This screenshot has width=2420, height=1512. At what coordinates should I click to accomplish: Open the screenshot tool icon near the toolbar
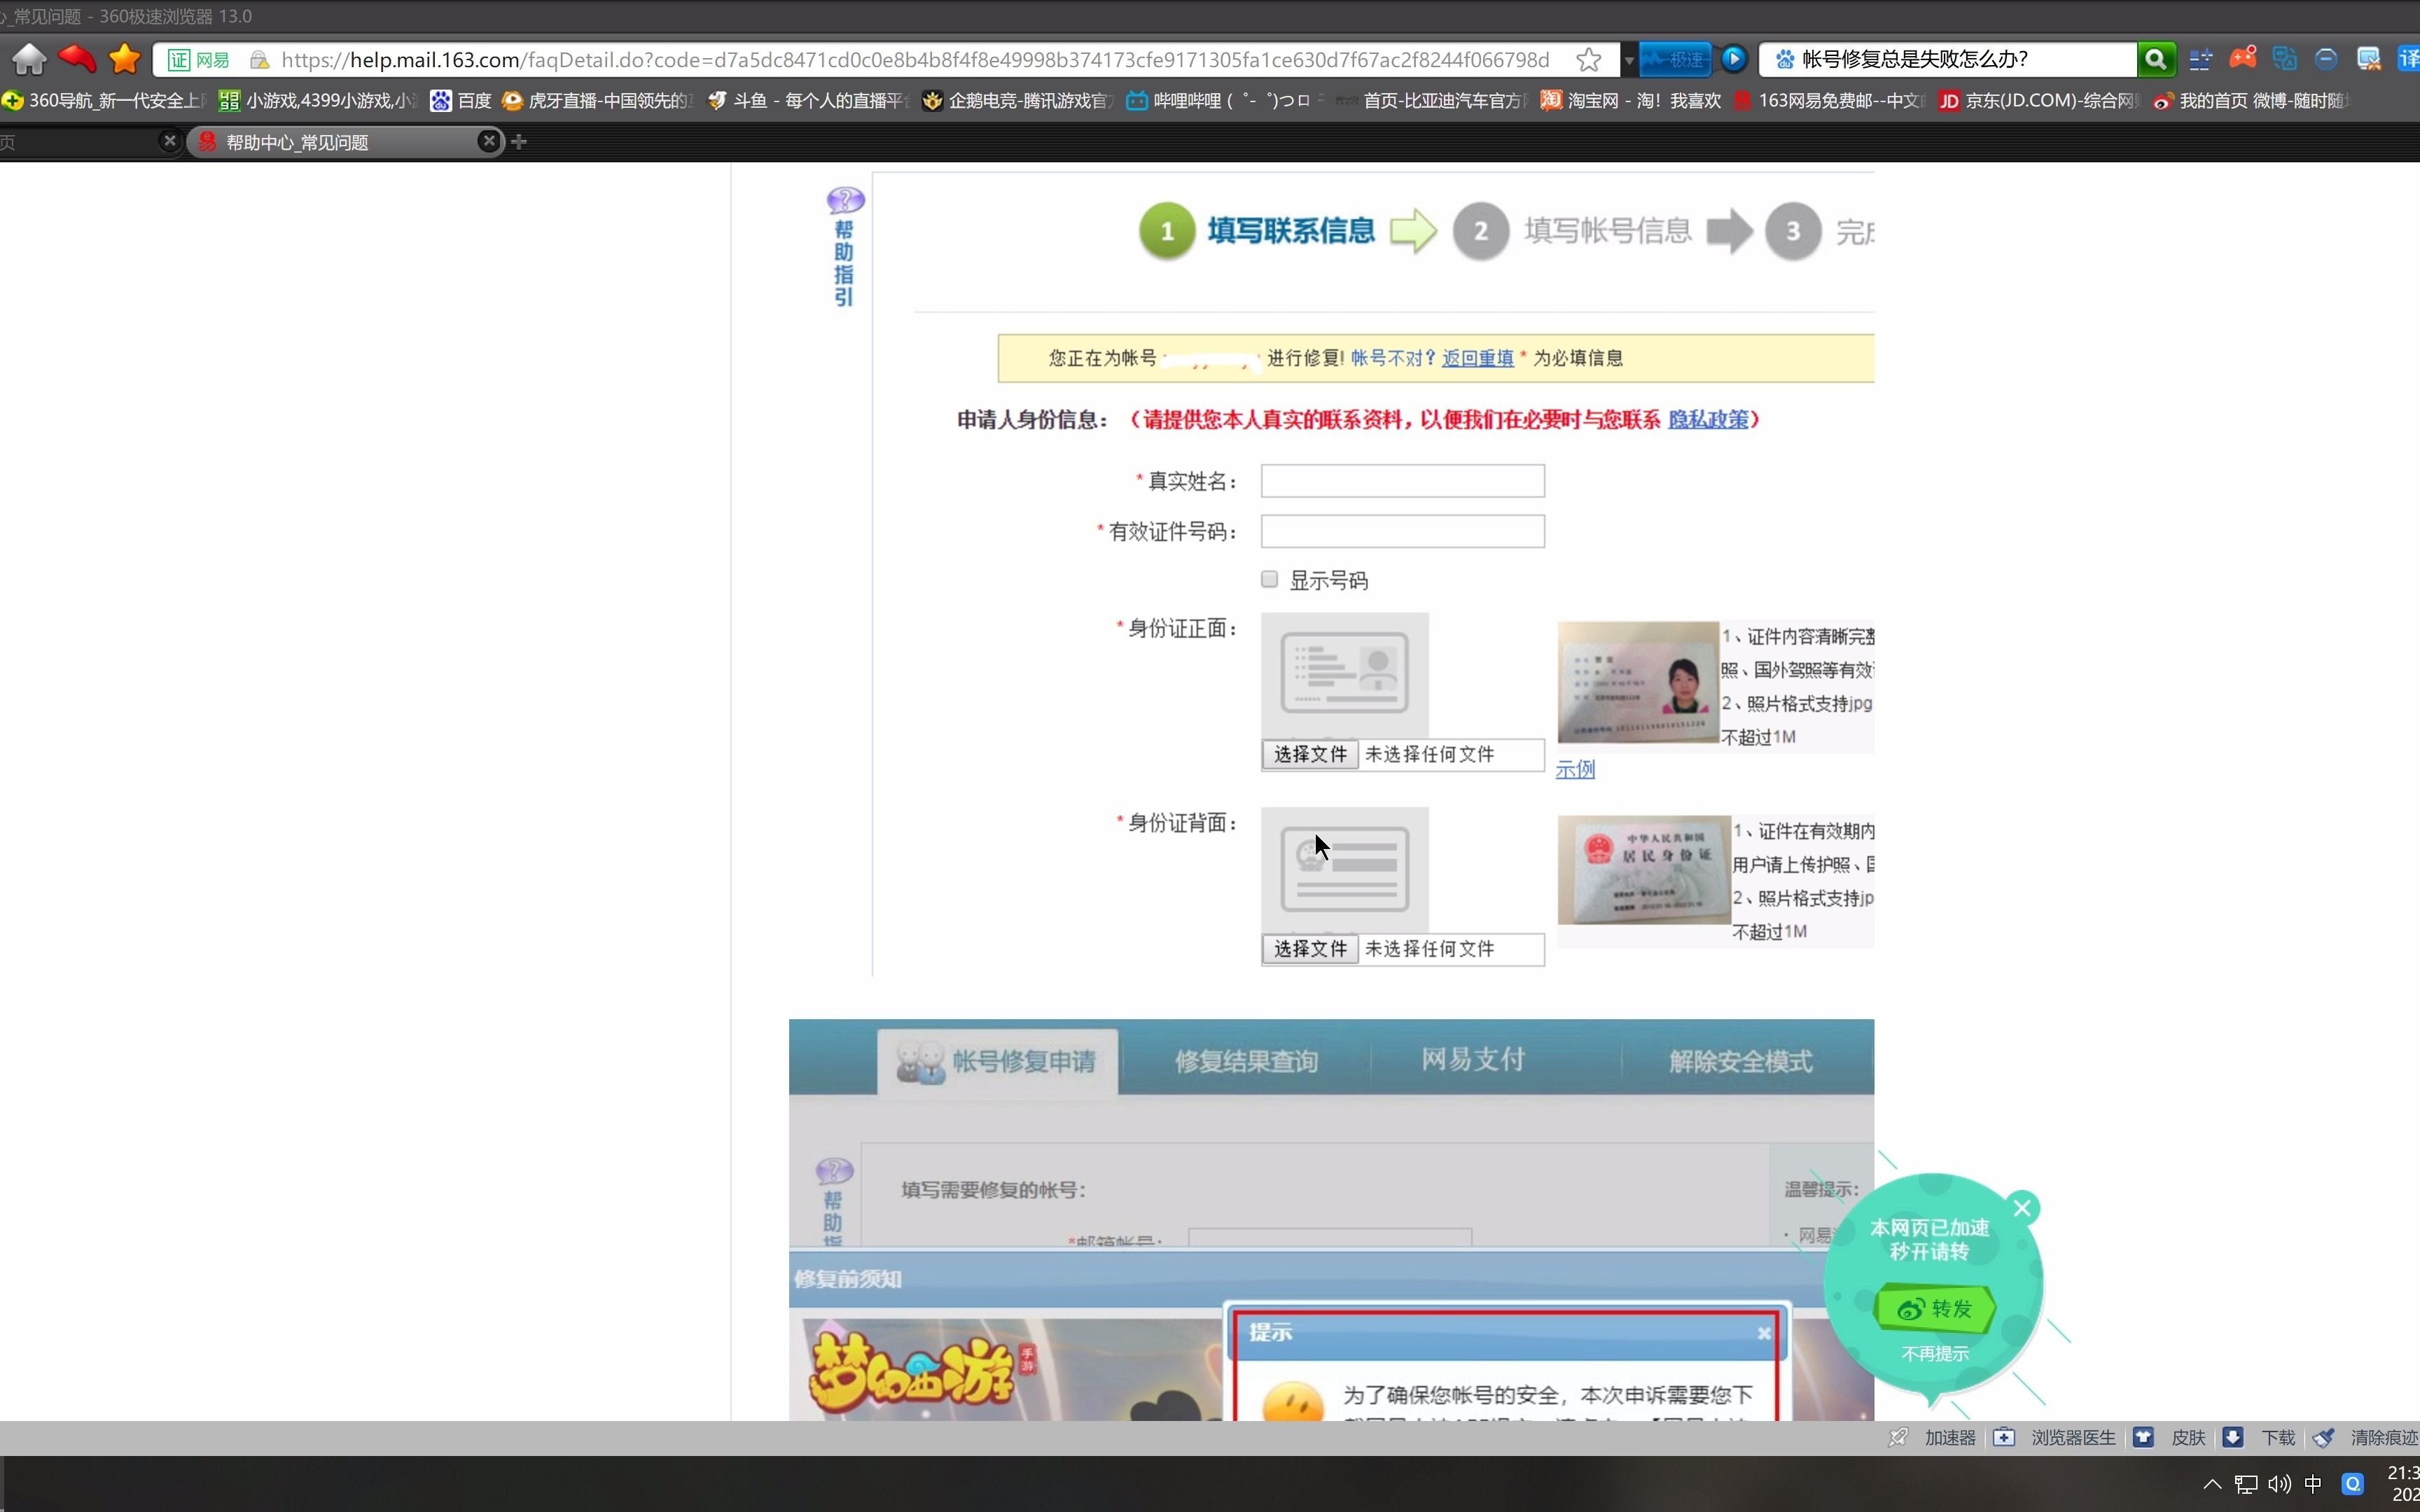pyautogui.click(x=2369, y=59)
